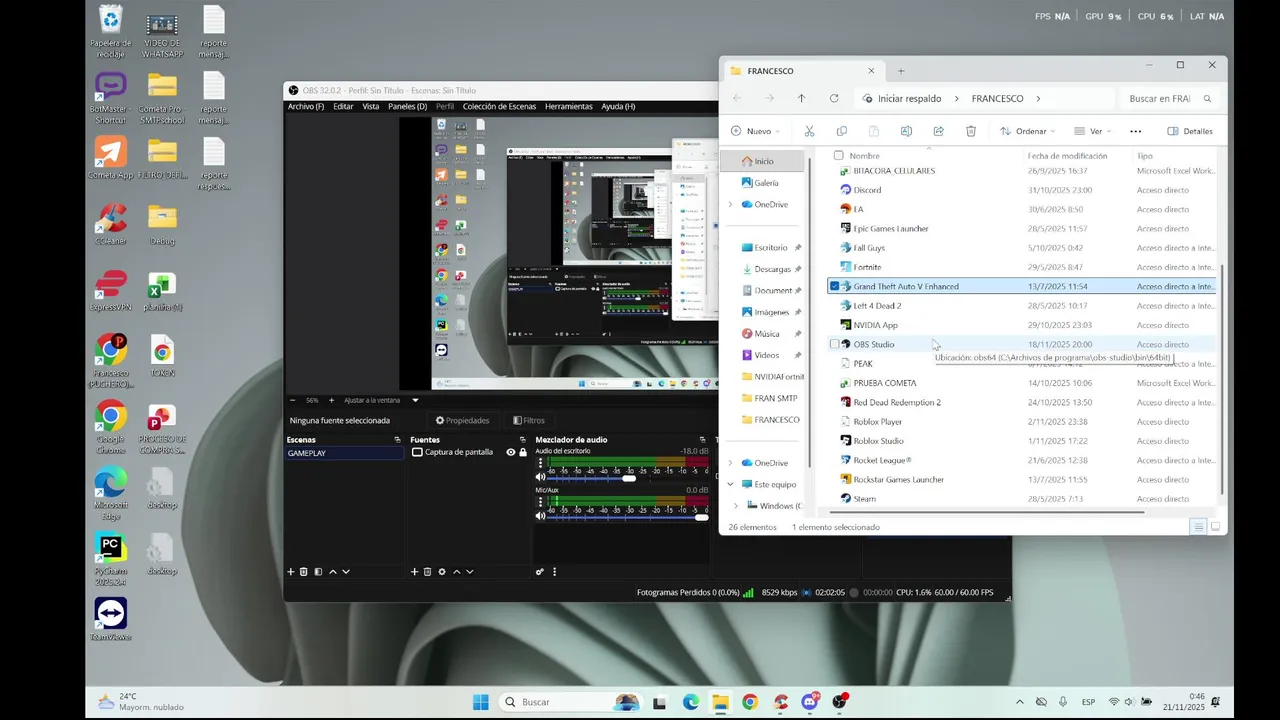Add a new tab in File Explorer
The width and height of the screenshot is (1280, 720).
click(x=901, y=71)
